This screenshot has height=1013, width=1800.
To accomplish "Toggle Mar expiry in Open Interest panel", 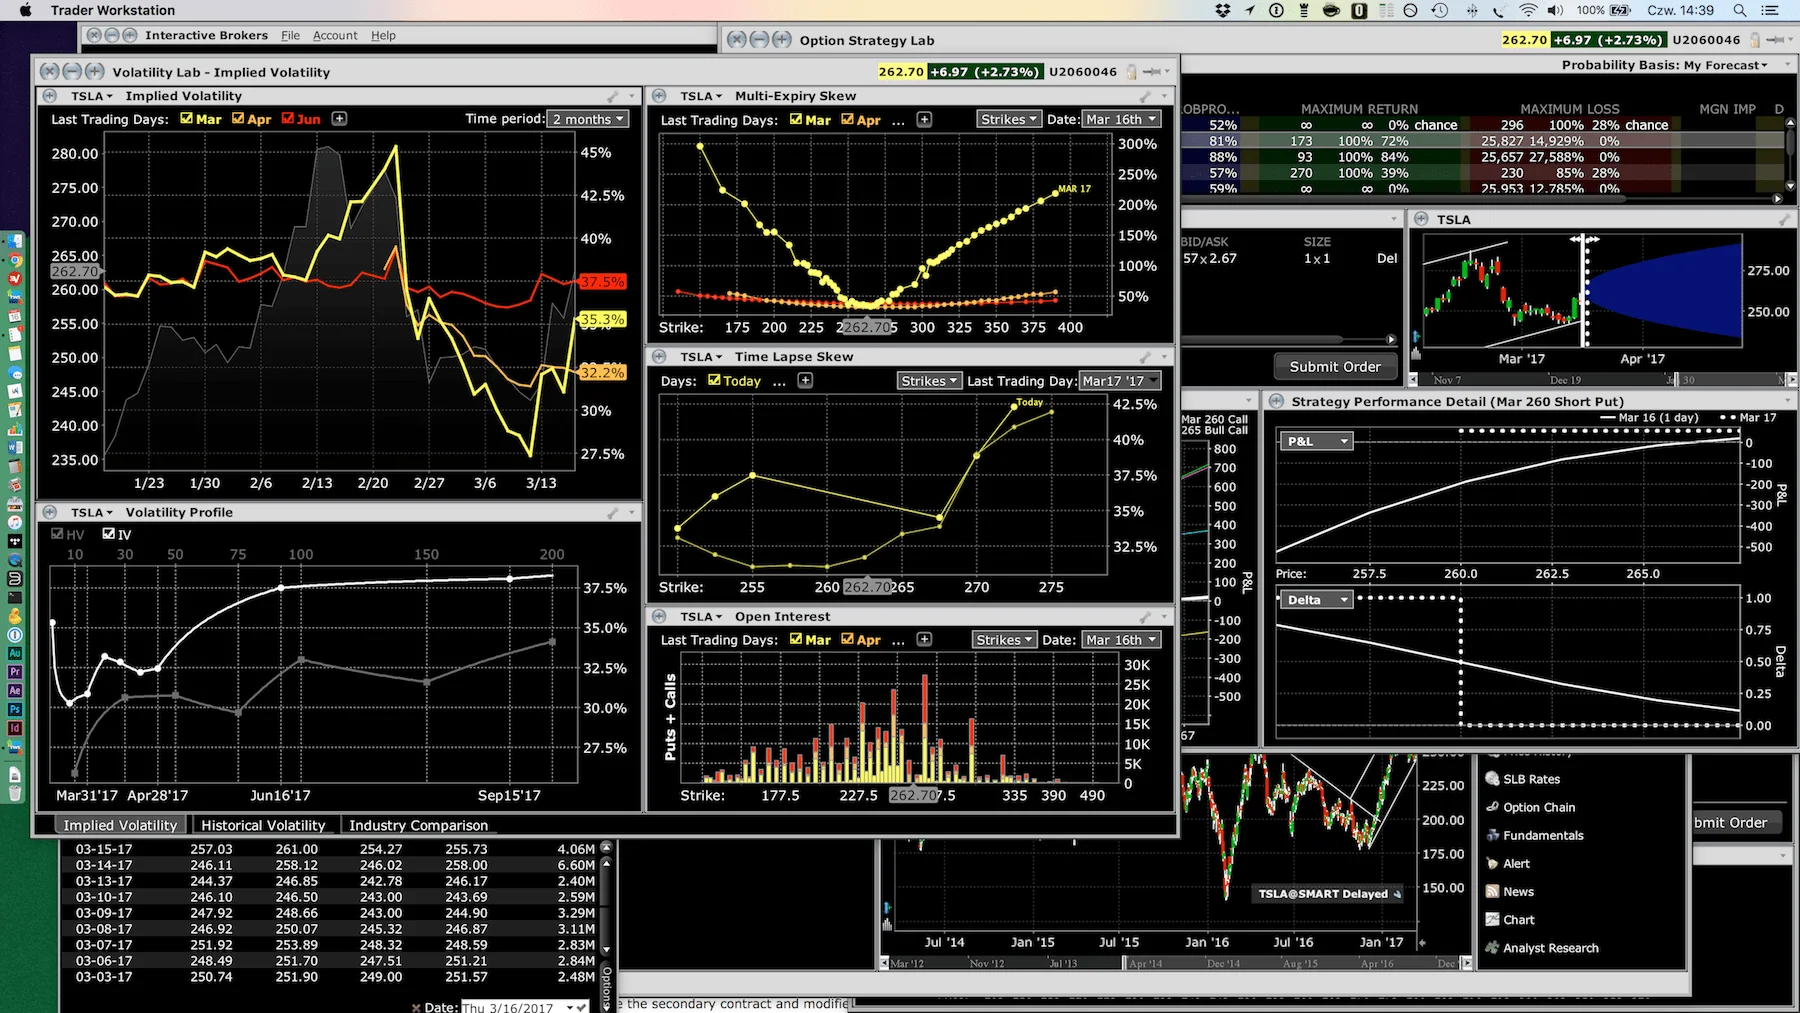I will click(x=796, y=639).
